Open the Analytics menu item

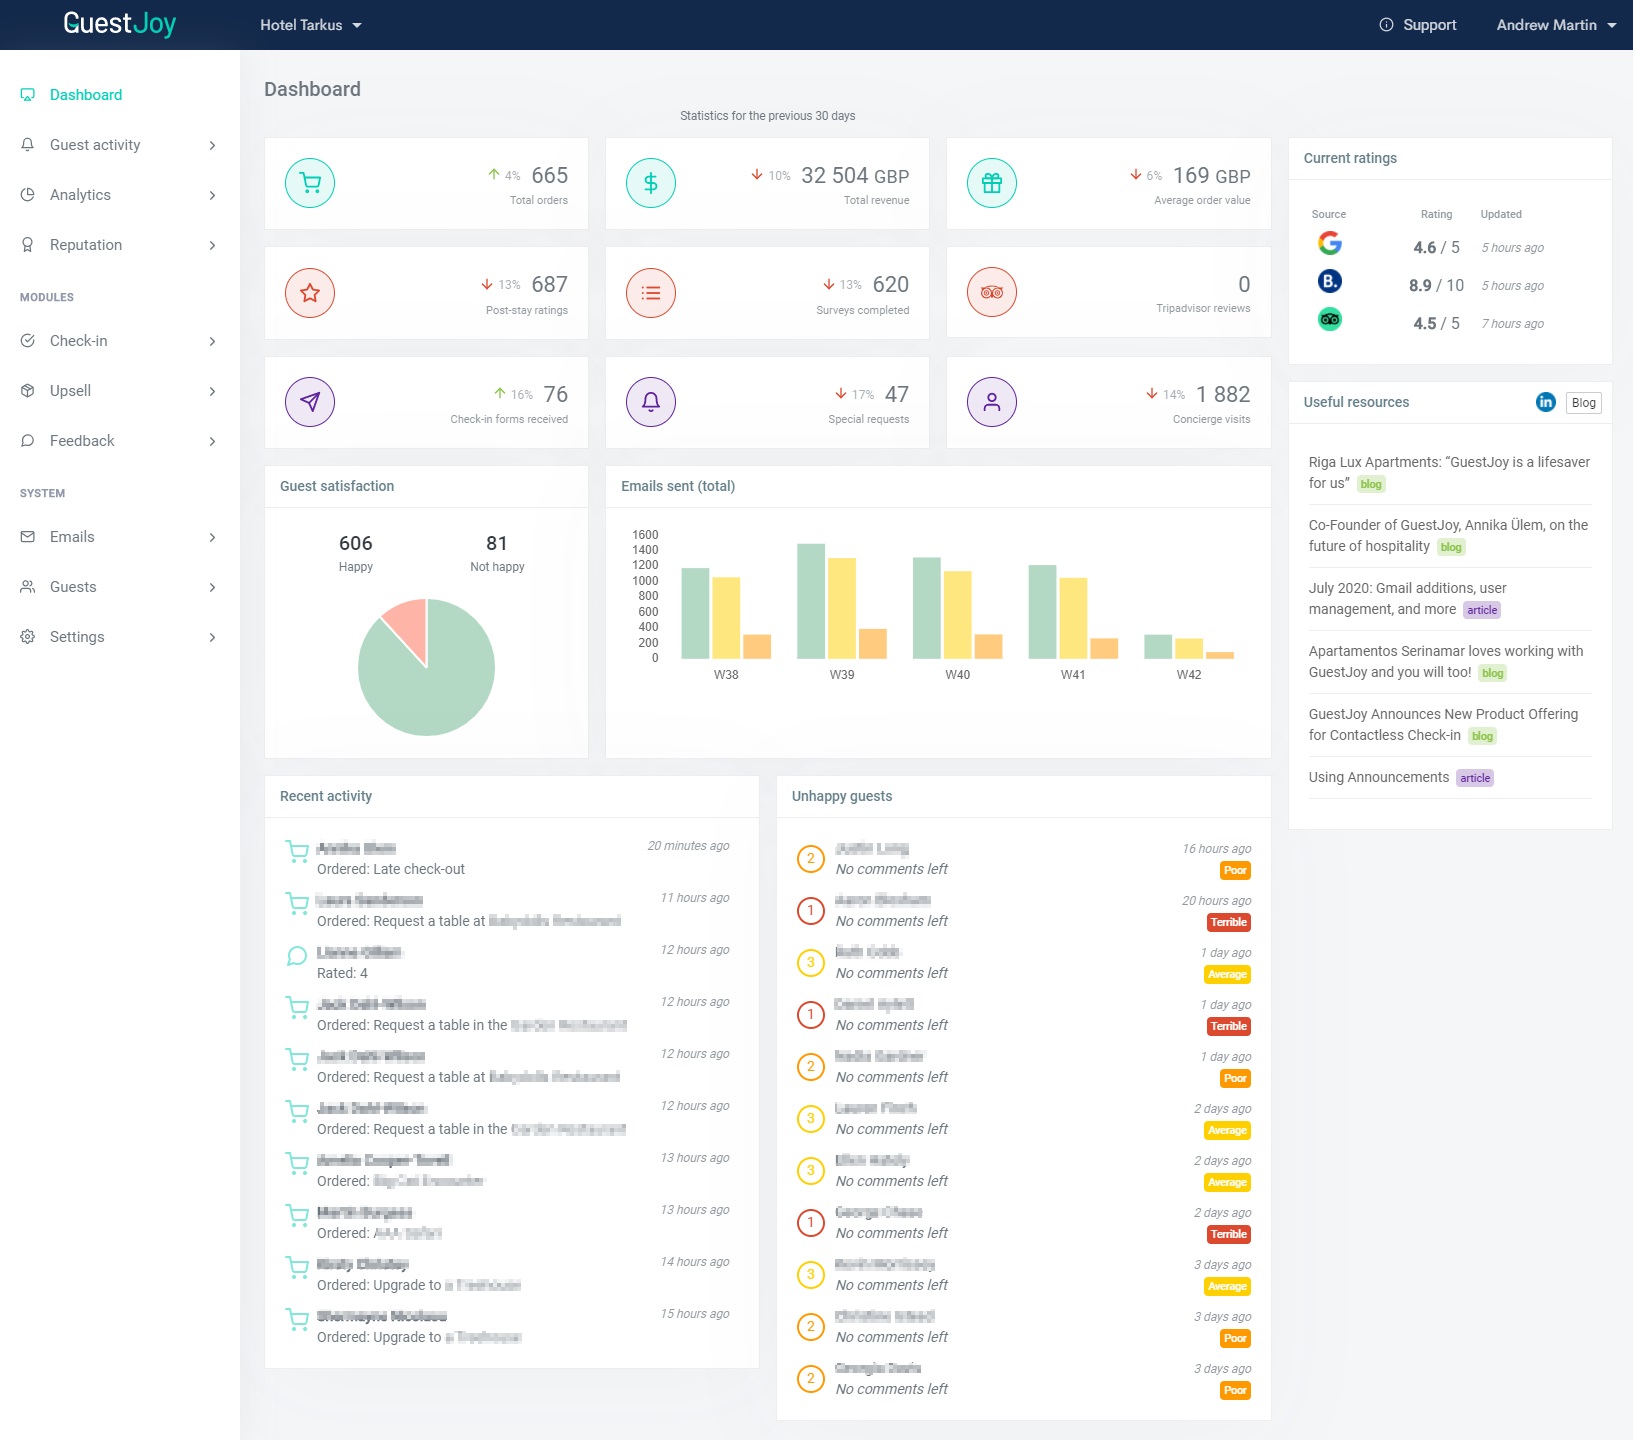(x=120, y=195)
